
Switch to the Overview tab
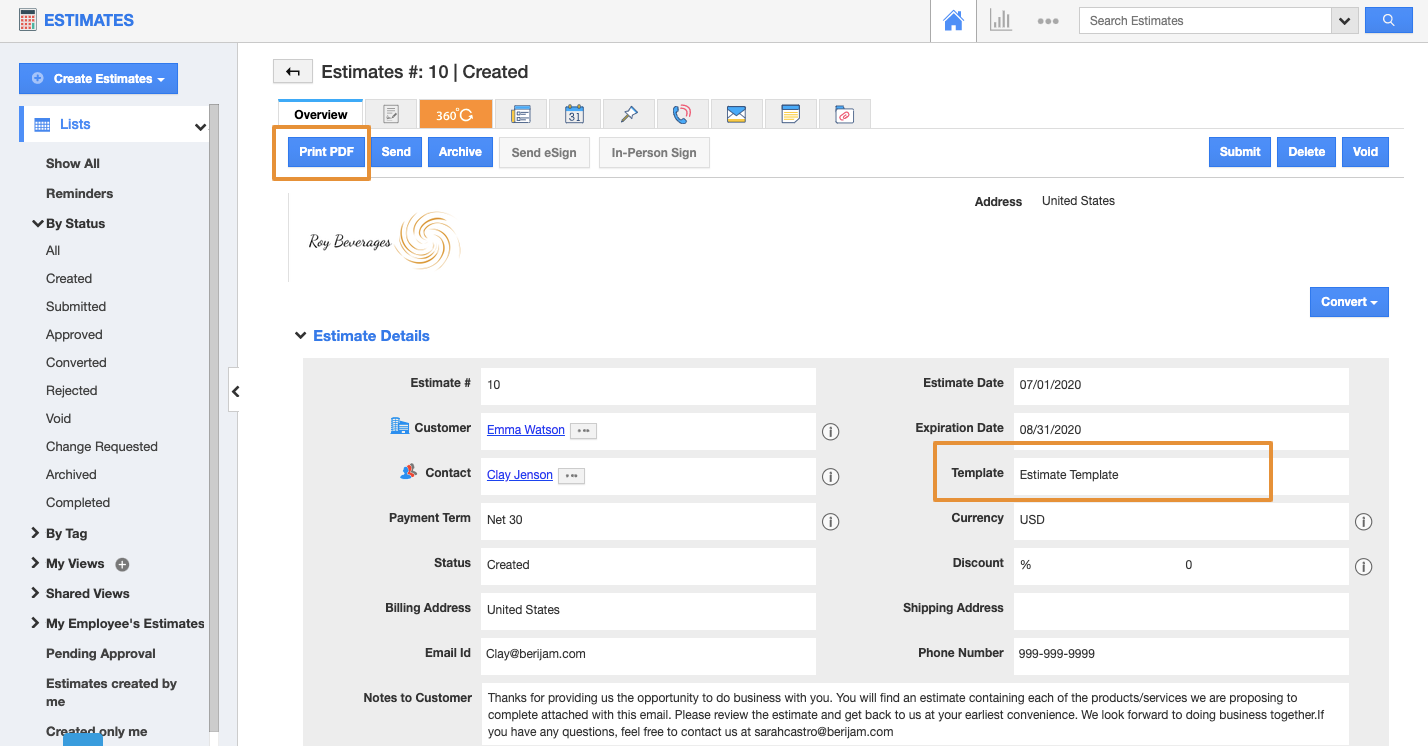[x=320, y=115]
